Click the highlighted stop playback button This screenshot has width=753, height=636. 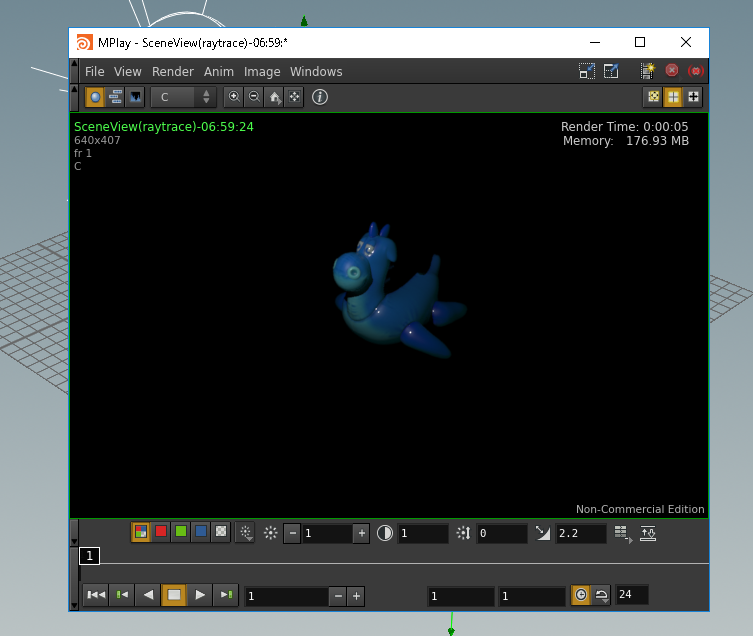click(x=174, y=595)
